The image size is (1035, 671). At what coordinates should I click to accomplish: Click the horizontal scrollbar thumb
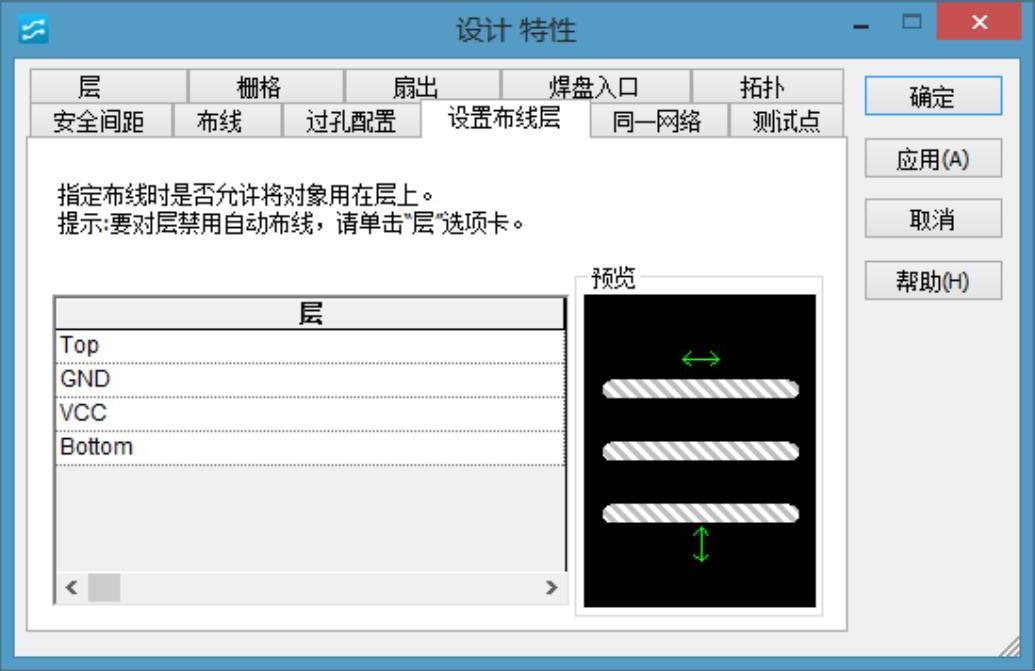104,587
